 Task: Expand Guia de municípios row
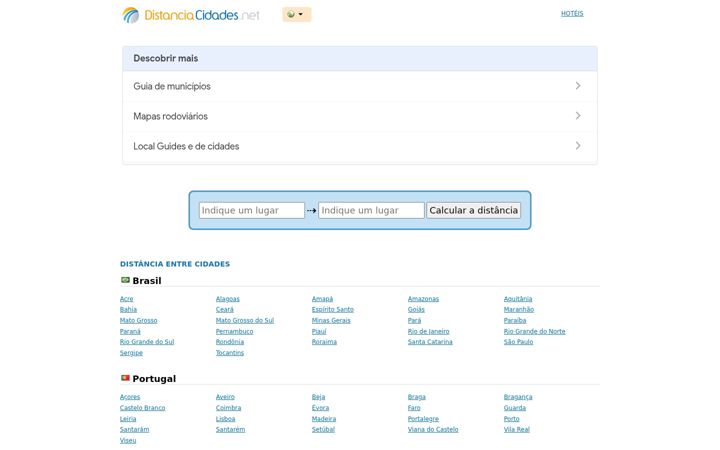tap(360, 86)
